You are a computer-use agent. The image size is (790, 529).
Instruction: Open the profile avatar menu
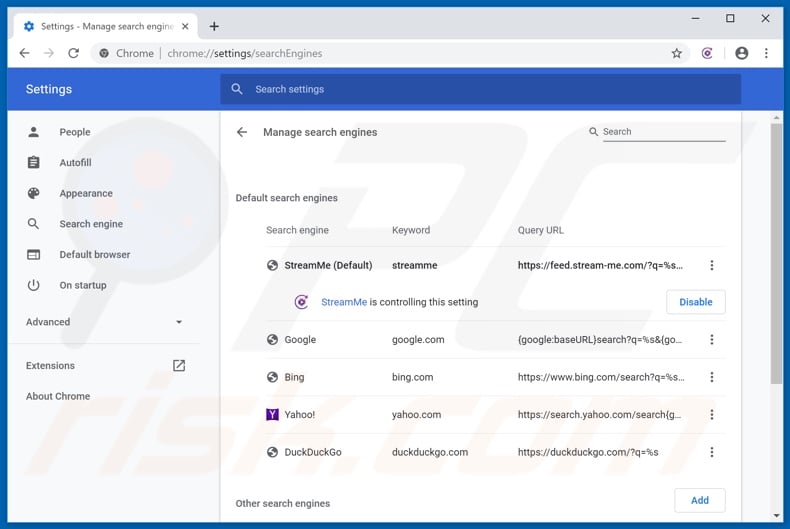[x=742, y=53]
